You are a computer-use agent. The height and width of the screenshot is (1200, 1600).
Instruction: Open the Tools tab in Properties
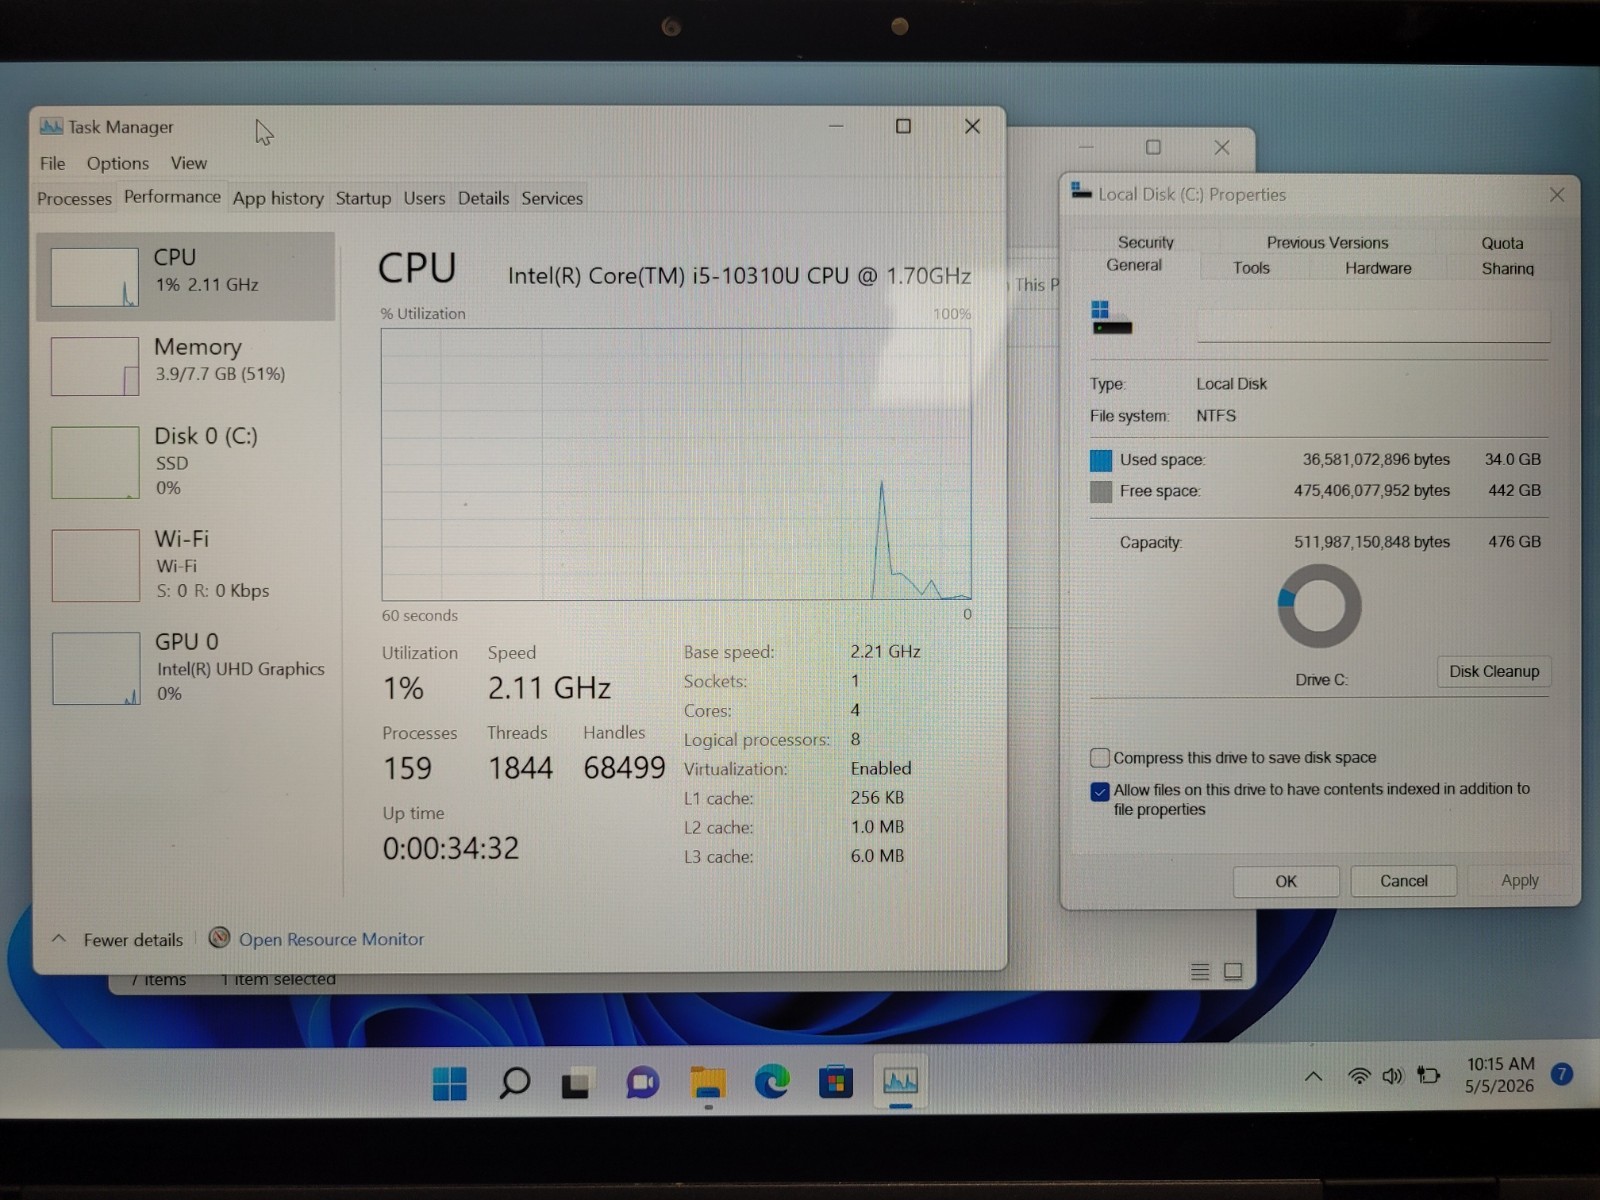pyautogui.click(x=1251, y=268)
